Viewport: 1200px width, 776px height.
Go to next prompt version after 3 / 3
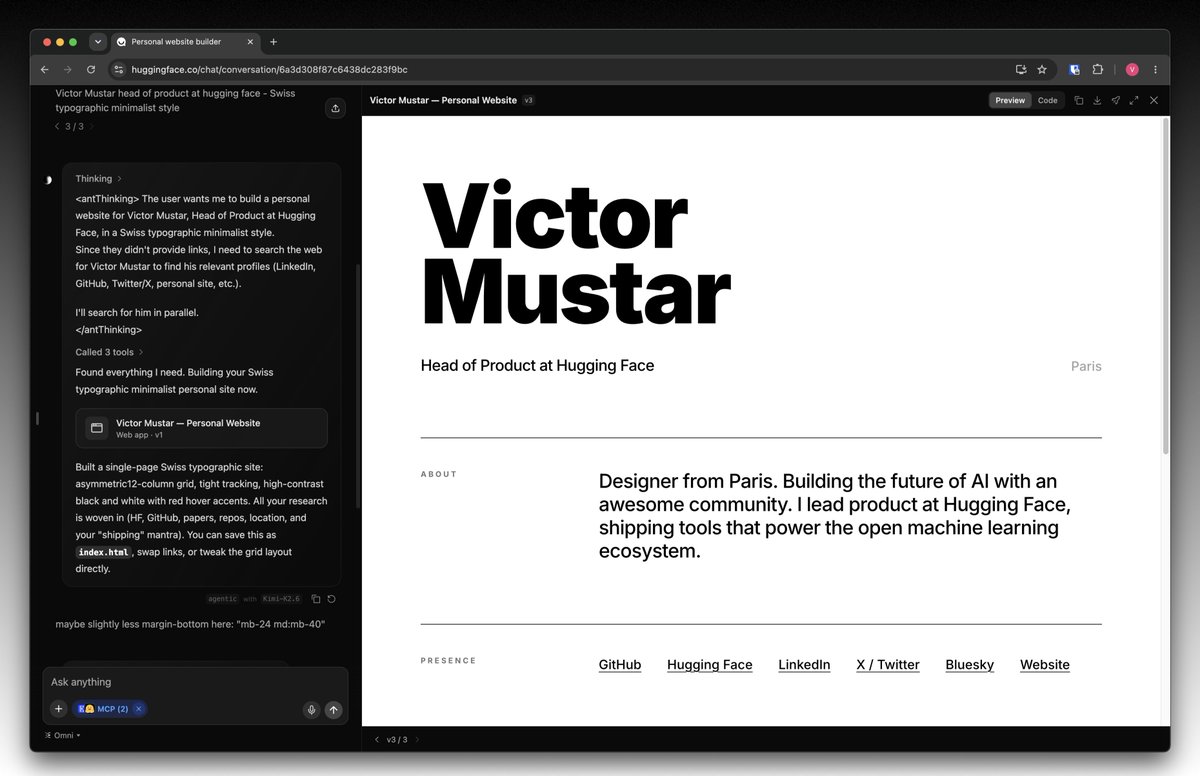pos(93,127)
